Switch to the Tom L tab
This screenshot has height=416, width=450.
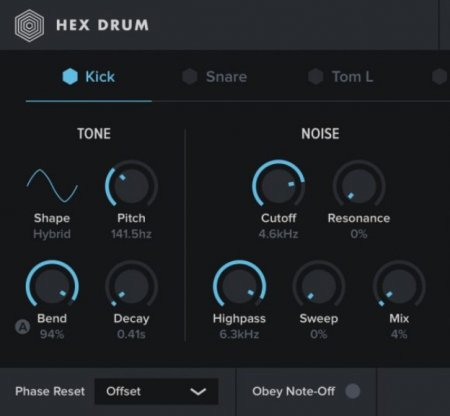coord(340,77)
